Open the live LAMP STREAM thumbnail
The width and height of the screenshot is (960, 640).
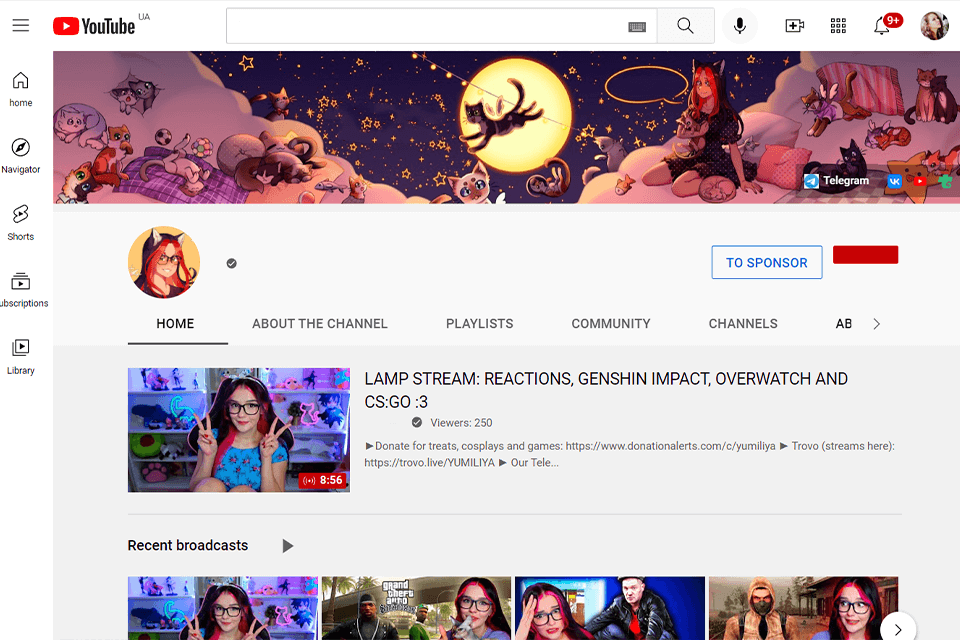(239, 430)
